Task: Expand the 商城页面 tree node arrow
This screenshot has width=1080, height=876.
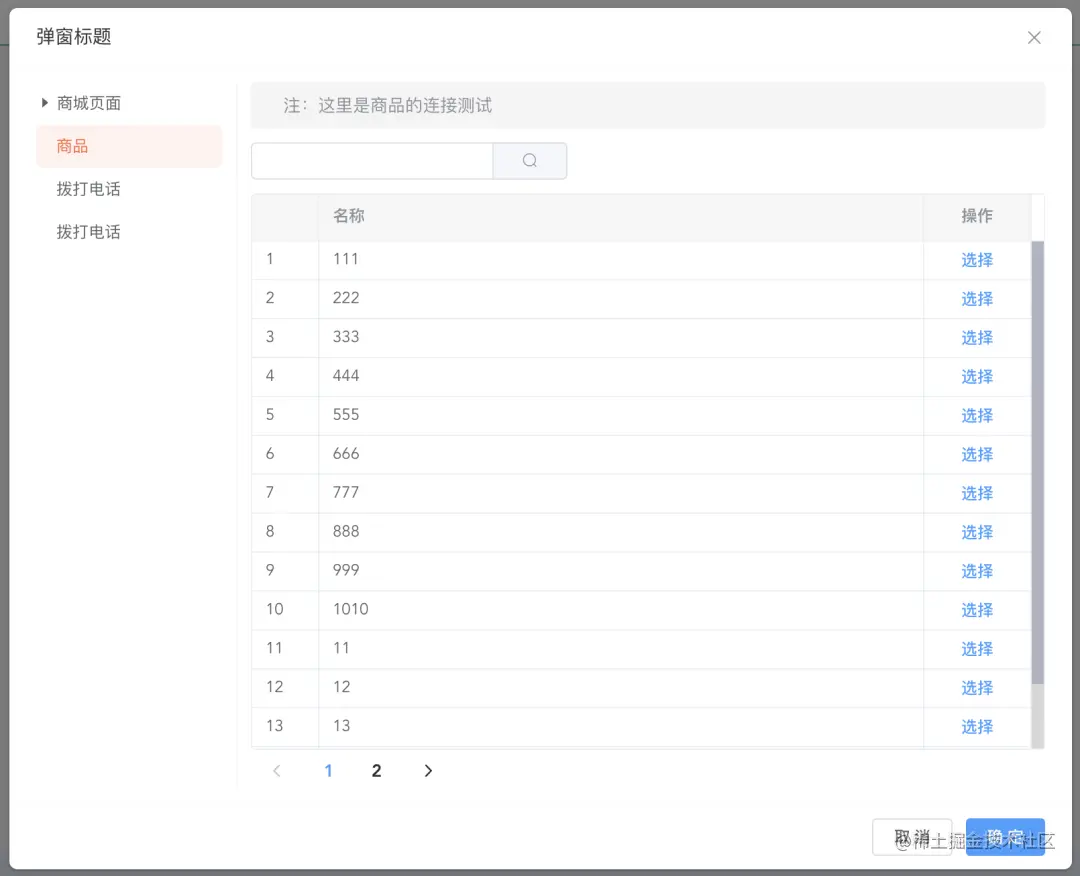Action: 45,103
